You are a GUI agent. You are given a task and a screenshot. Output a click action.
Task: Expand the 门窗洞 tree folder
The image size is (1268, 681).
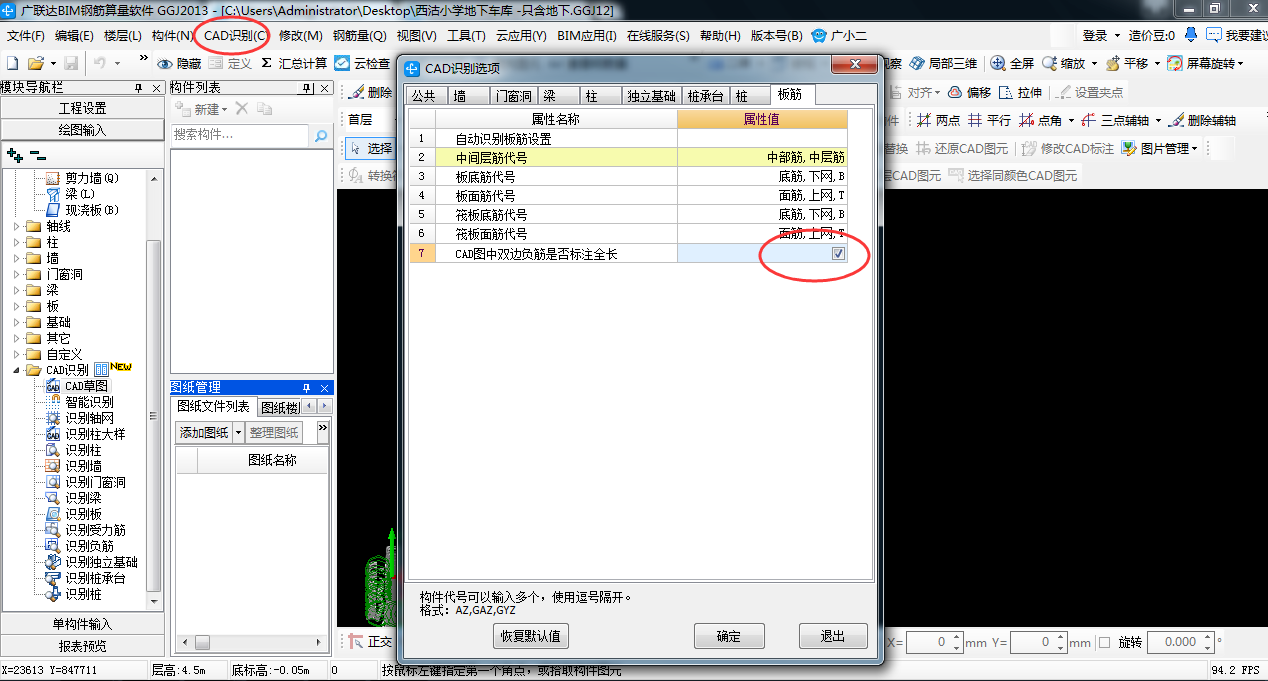pyautogui.click(x=17, y=274)
